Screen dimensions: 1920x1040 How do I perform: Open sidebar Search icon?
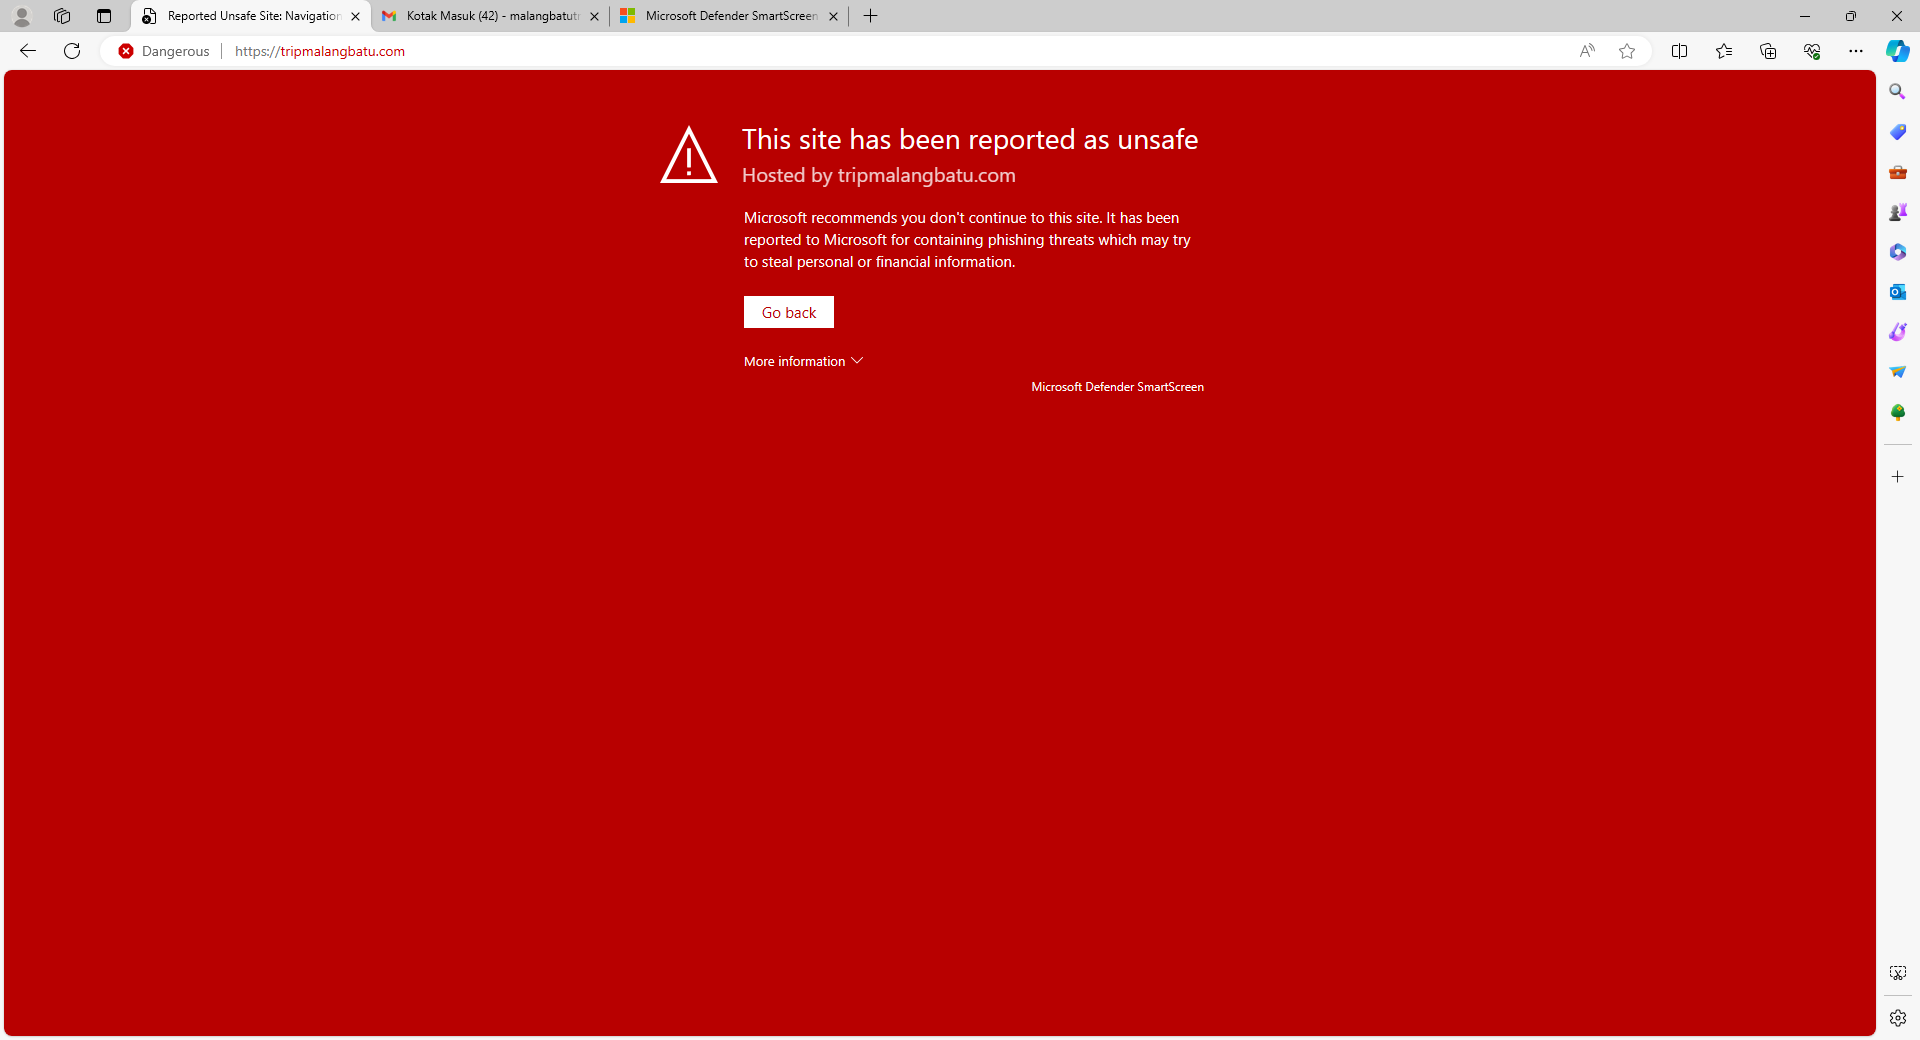1897,91
